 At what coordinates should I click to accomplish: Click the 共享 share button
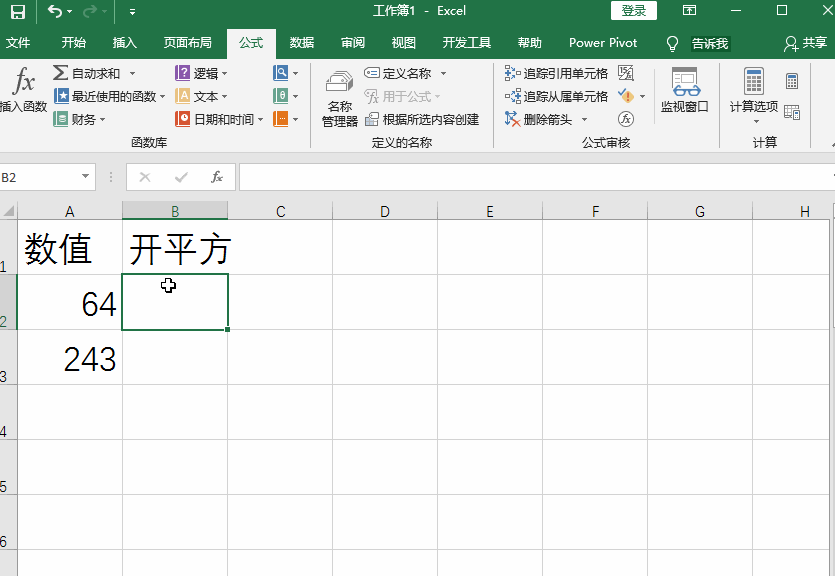tap(805, 43)
